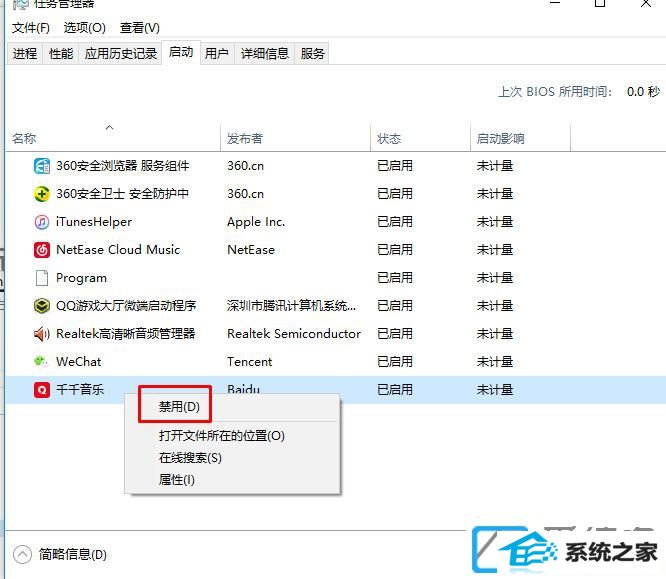Image resolution: width=666 pixels, height=579 pixels.
Task: Select the 360安全卫士 安全防护中 row name
Action: 122,194
